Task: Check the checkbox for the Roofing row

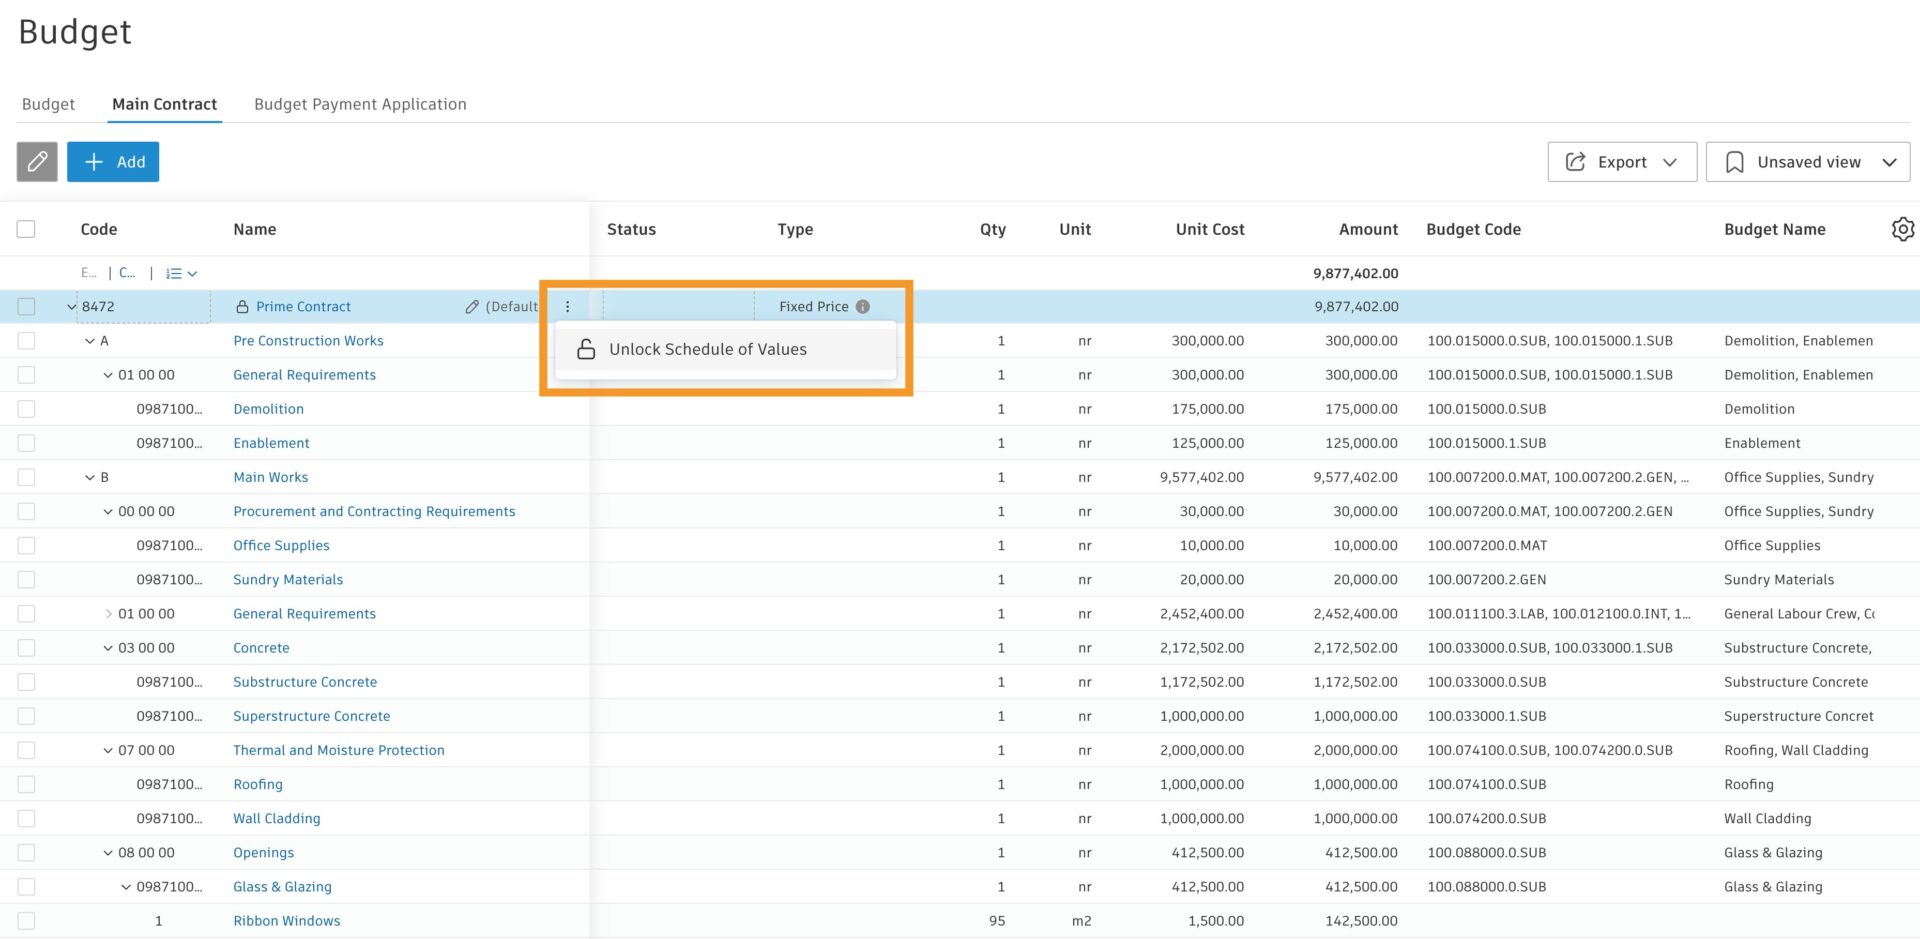Action: [27, 784]
